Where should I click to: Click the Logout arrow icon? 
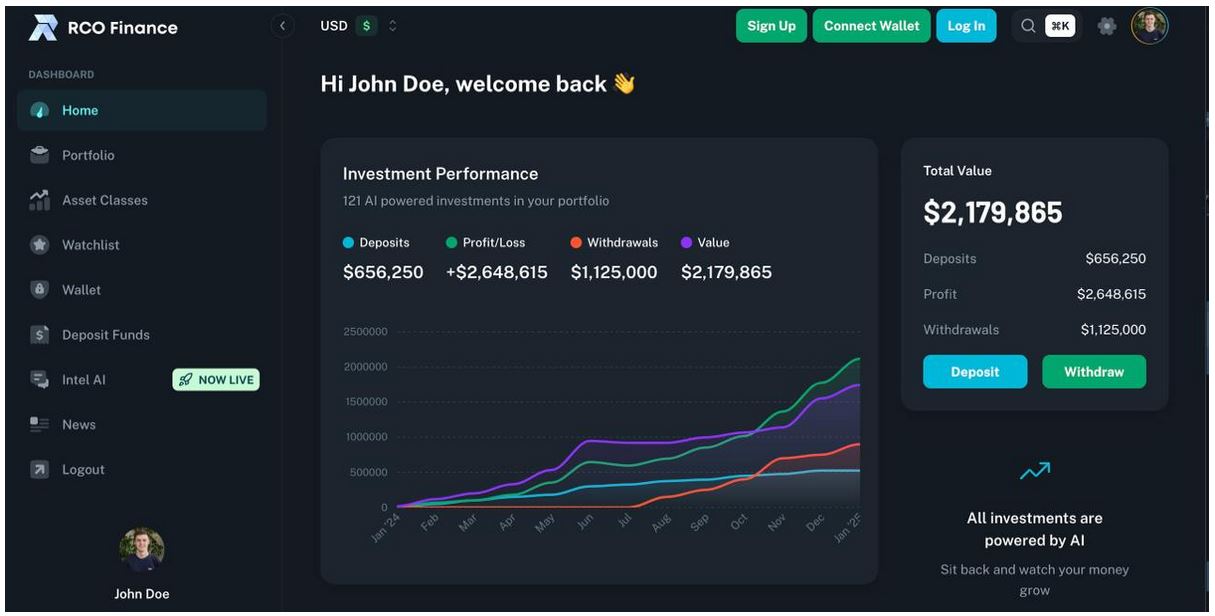[x=40, y=469]
